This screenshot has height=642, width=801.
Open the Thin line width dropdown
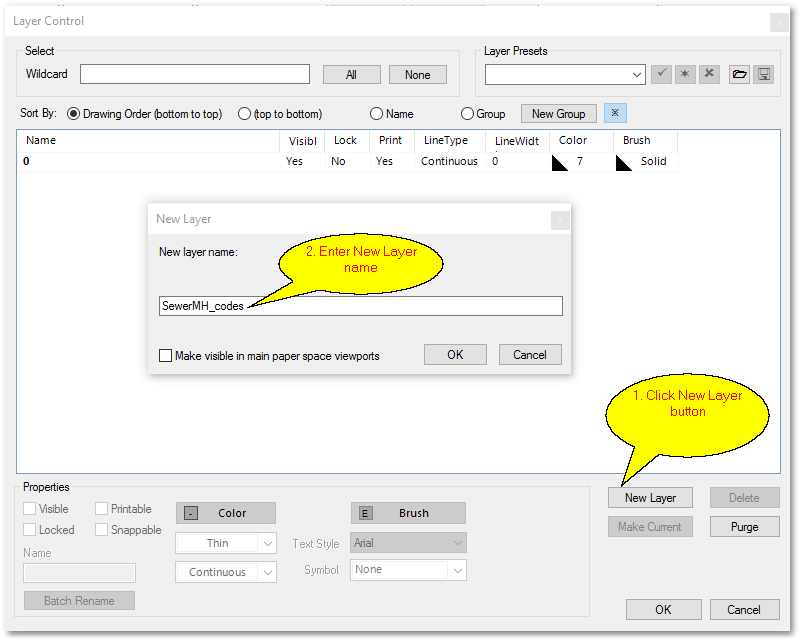[268, 543]
